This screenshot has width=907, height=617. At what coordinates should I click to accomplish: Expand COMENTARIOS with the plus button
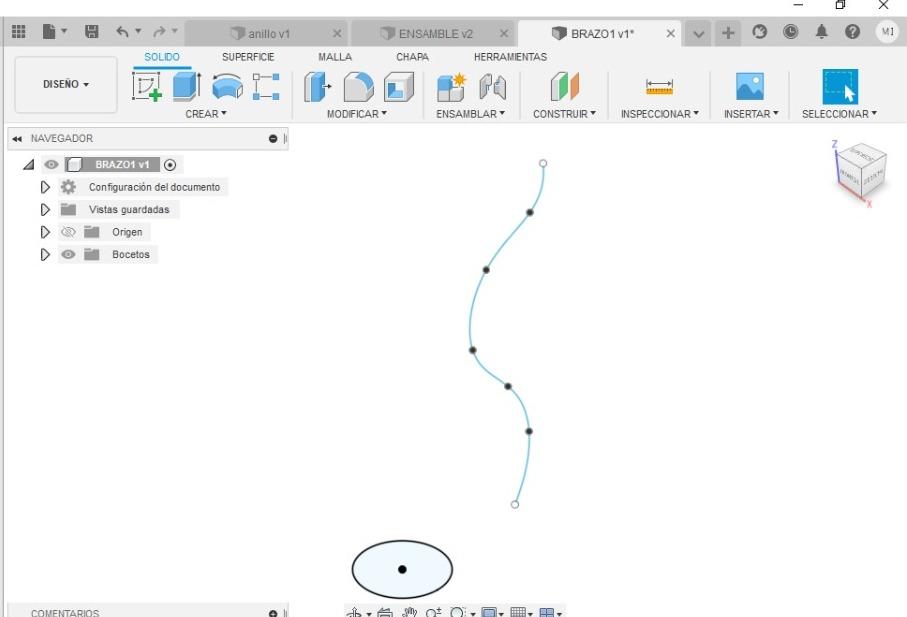(273, 613)
